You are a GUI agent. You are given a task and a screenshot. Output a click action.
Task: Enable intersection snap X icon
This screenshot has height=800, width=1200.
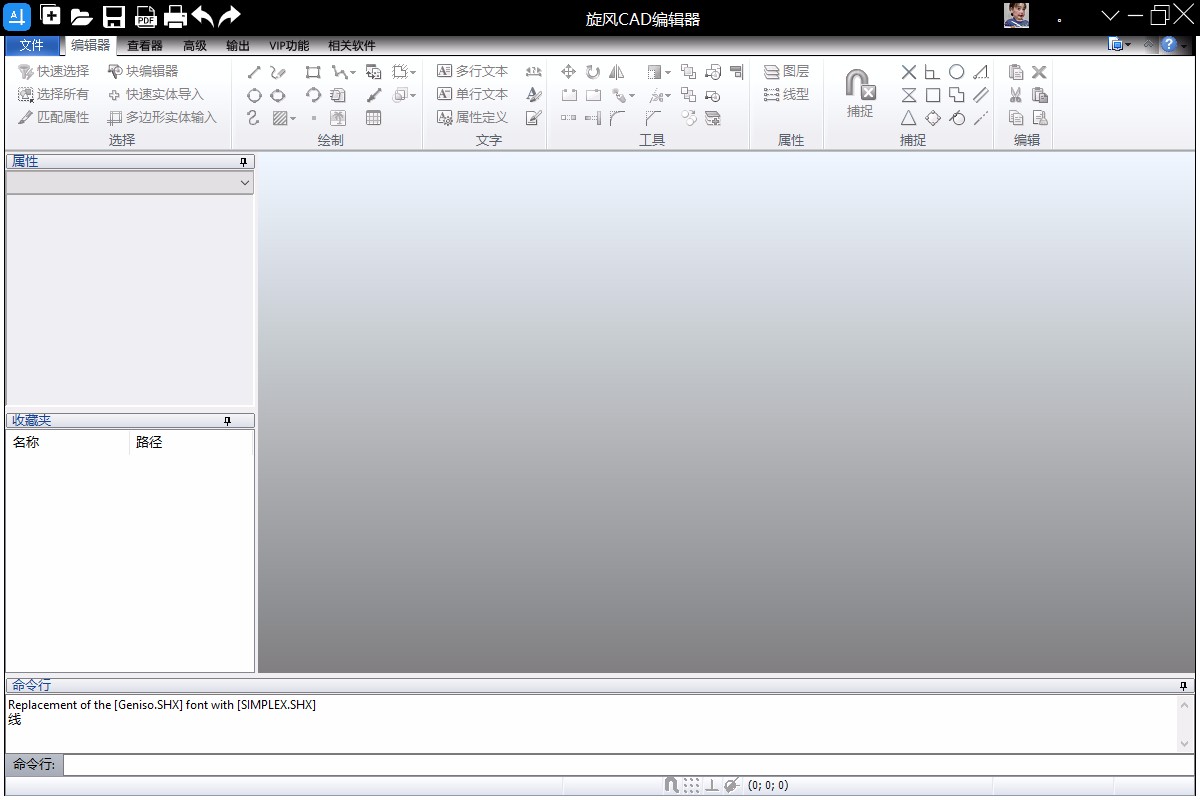pos(909,72)
